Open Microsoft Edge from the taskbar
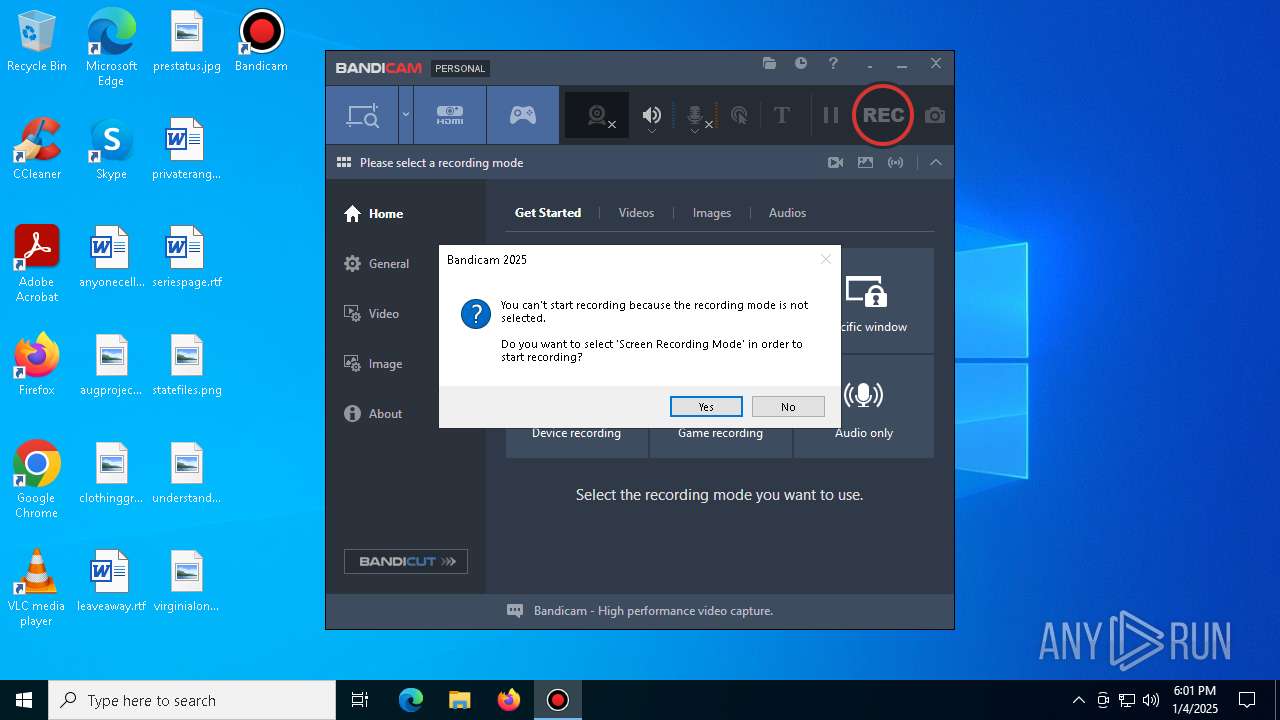The width and height of the screenshot is (1280, 720). click(411, 700)
